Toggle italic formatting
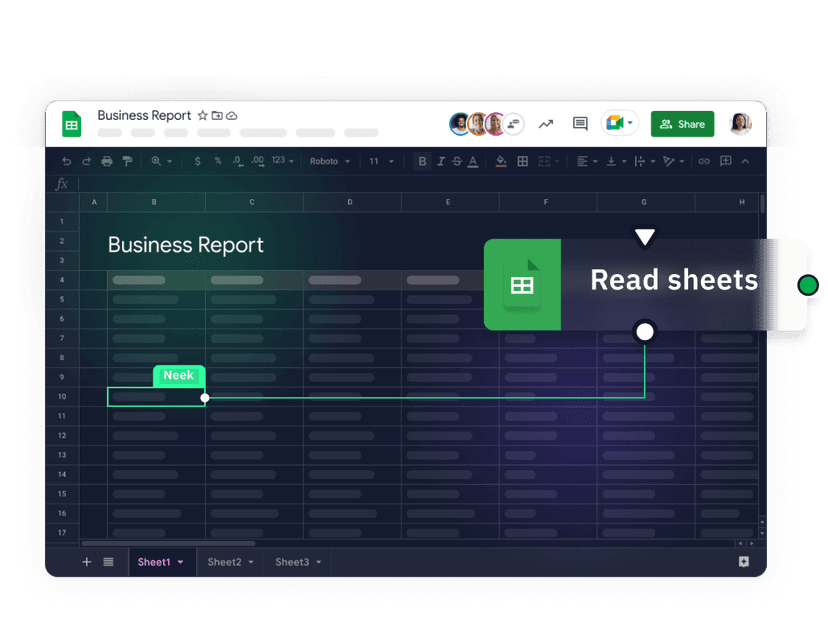Viewport: 828px width, 643px height. pyautogui.click(x=440, y=161)
